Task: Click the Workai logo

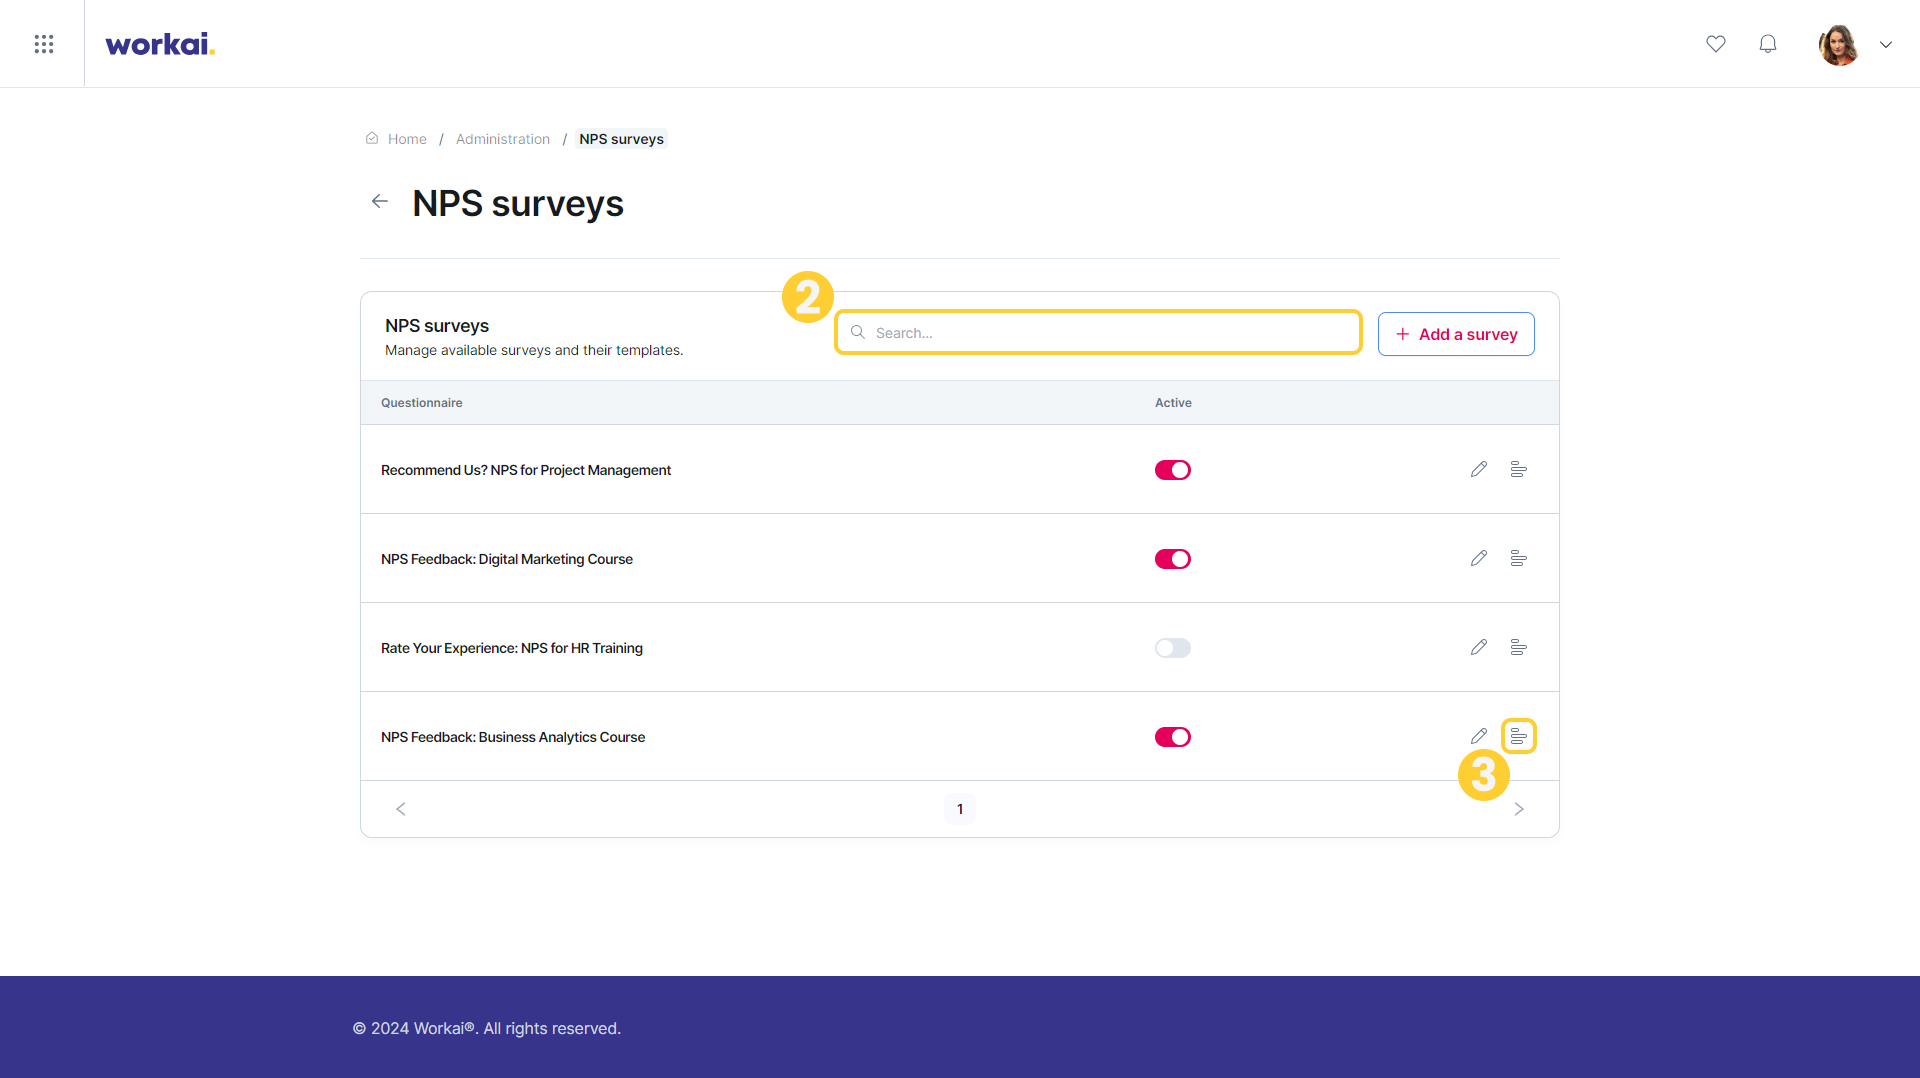Action: coord(160,44)
